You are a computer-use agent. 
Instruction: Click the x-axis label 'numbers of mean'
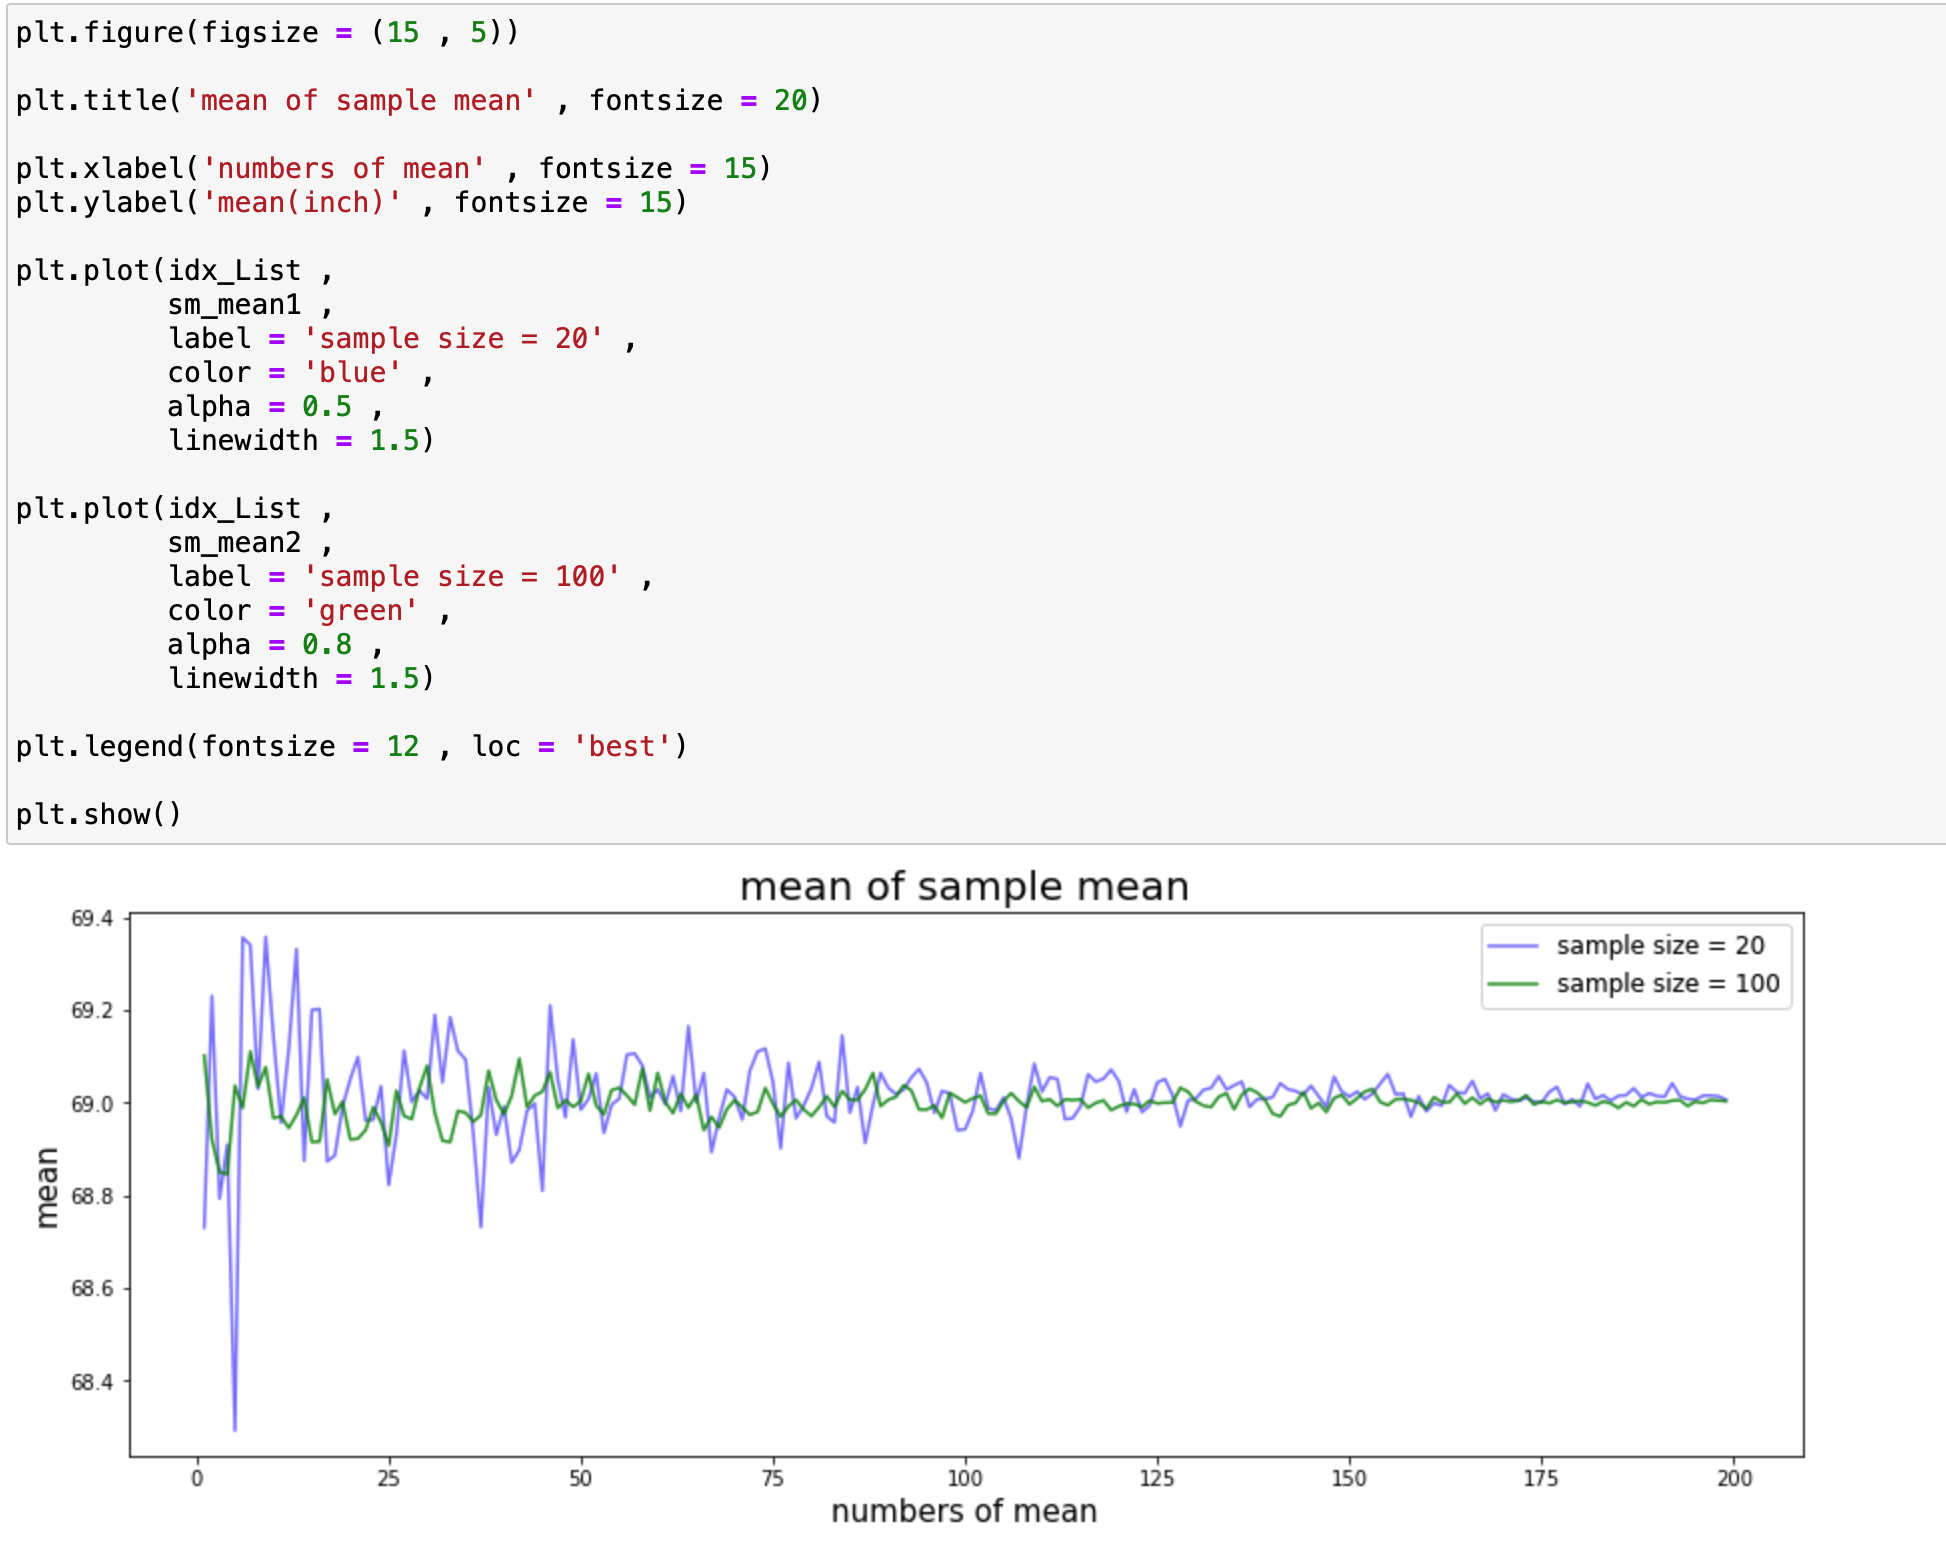[963, 1511]
